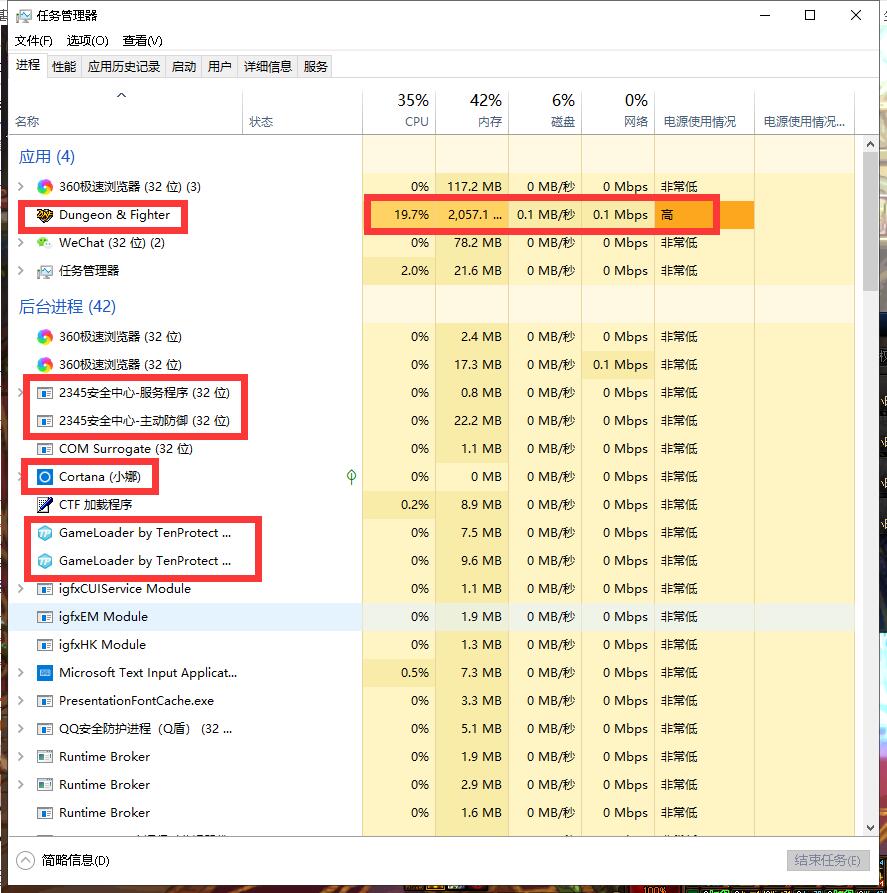The width and height of the screenshot is (887, 893).
Task: Click scroll down arrow of process list
Action: click(x=870, y=828)
